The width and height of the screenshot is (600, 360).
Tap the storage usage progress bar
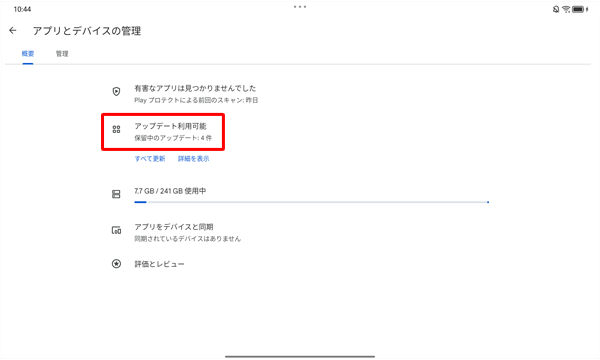point(311,202)
